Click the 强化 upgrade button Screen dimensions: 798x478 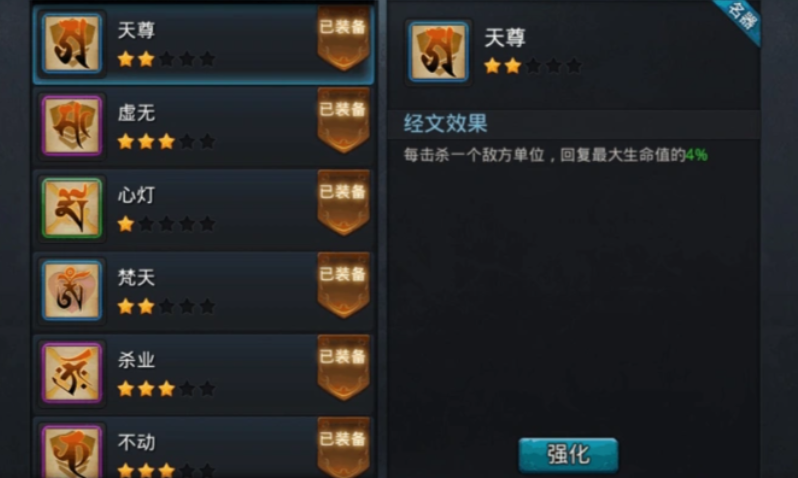point(568,455)
